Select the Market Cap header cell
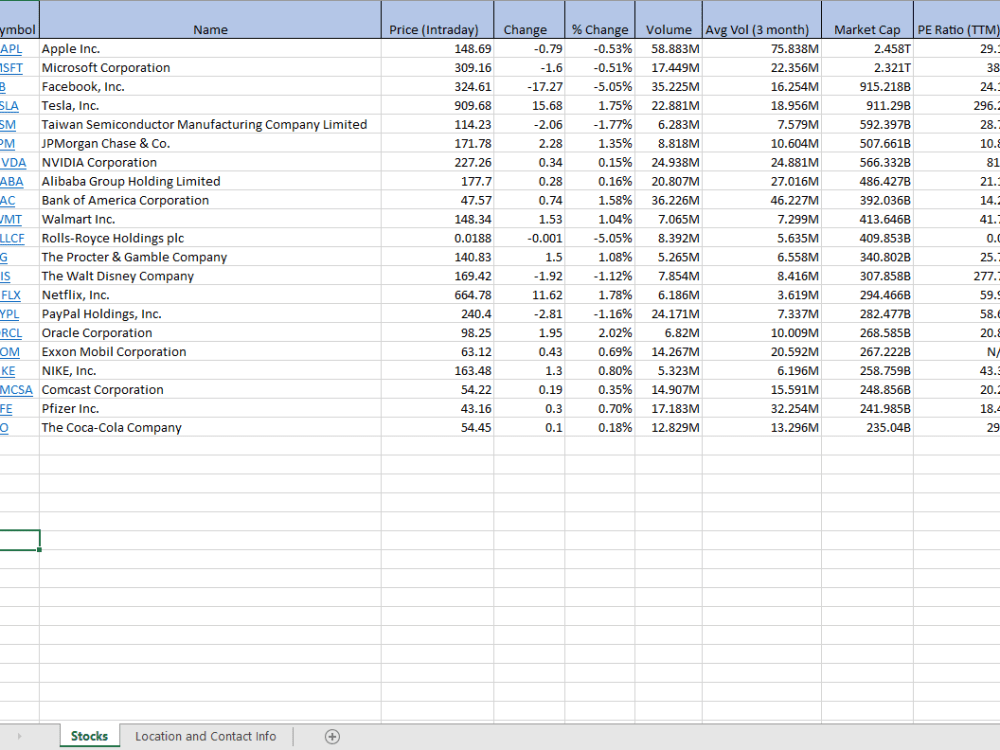 pos(867,20)
